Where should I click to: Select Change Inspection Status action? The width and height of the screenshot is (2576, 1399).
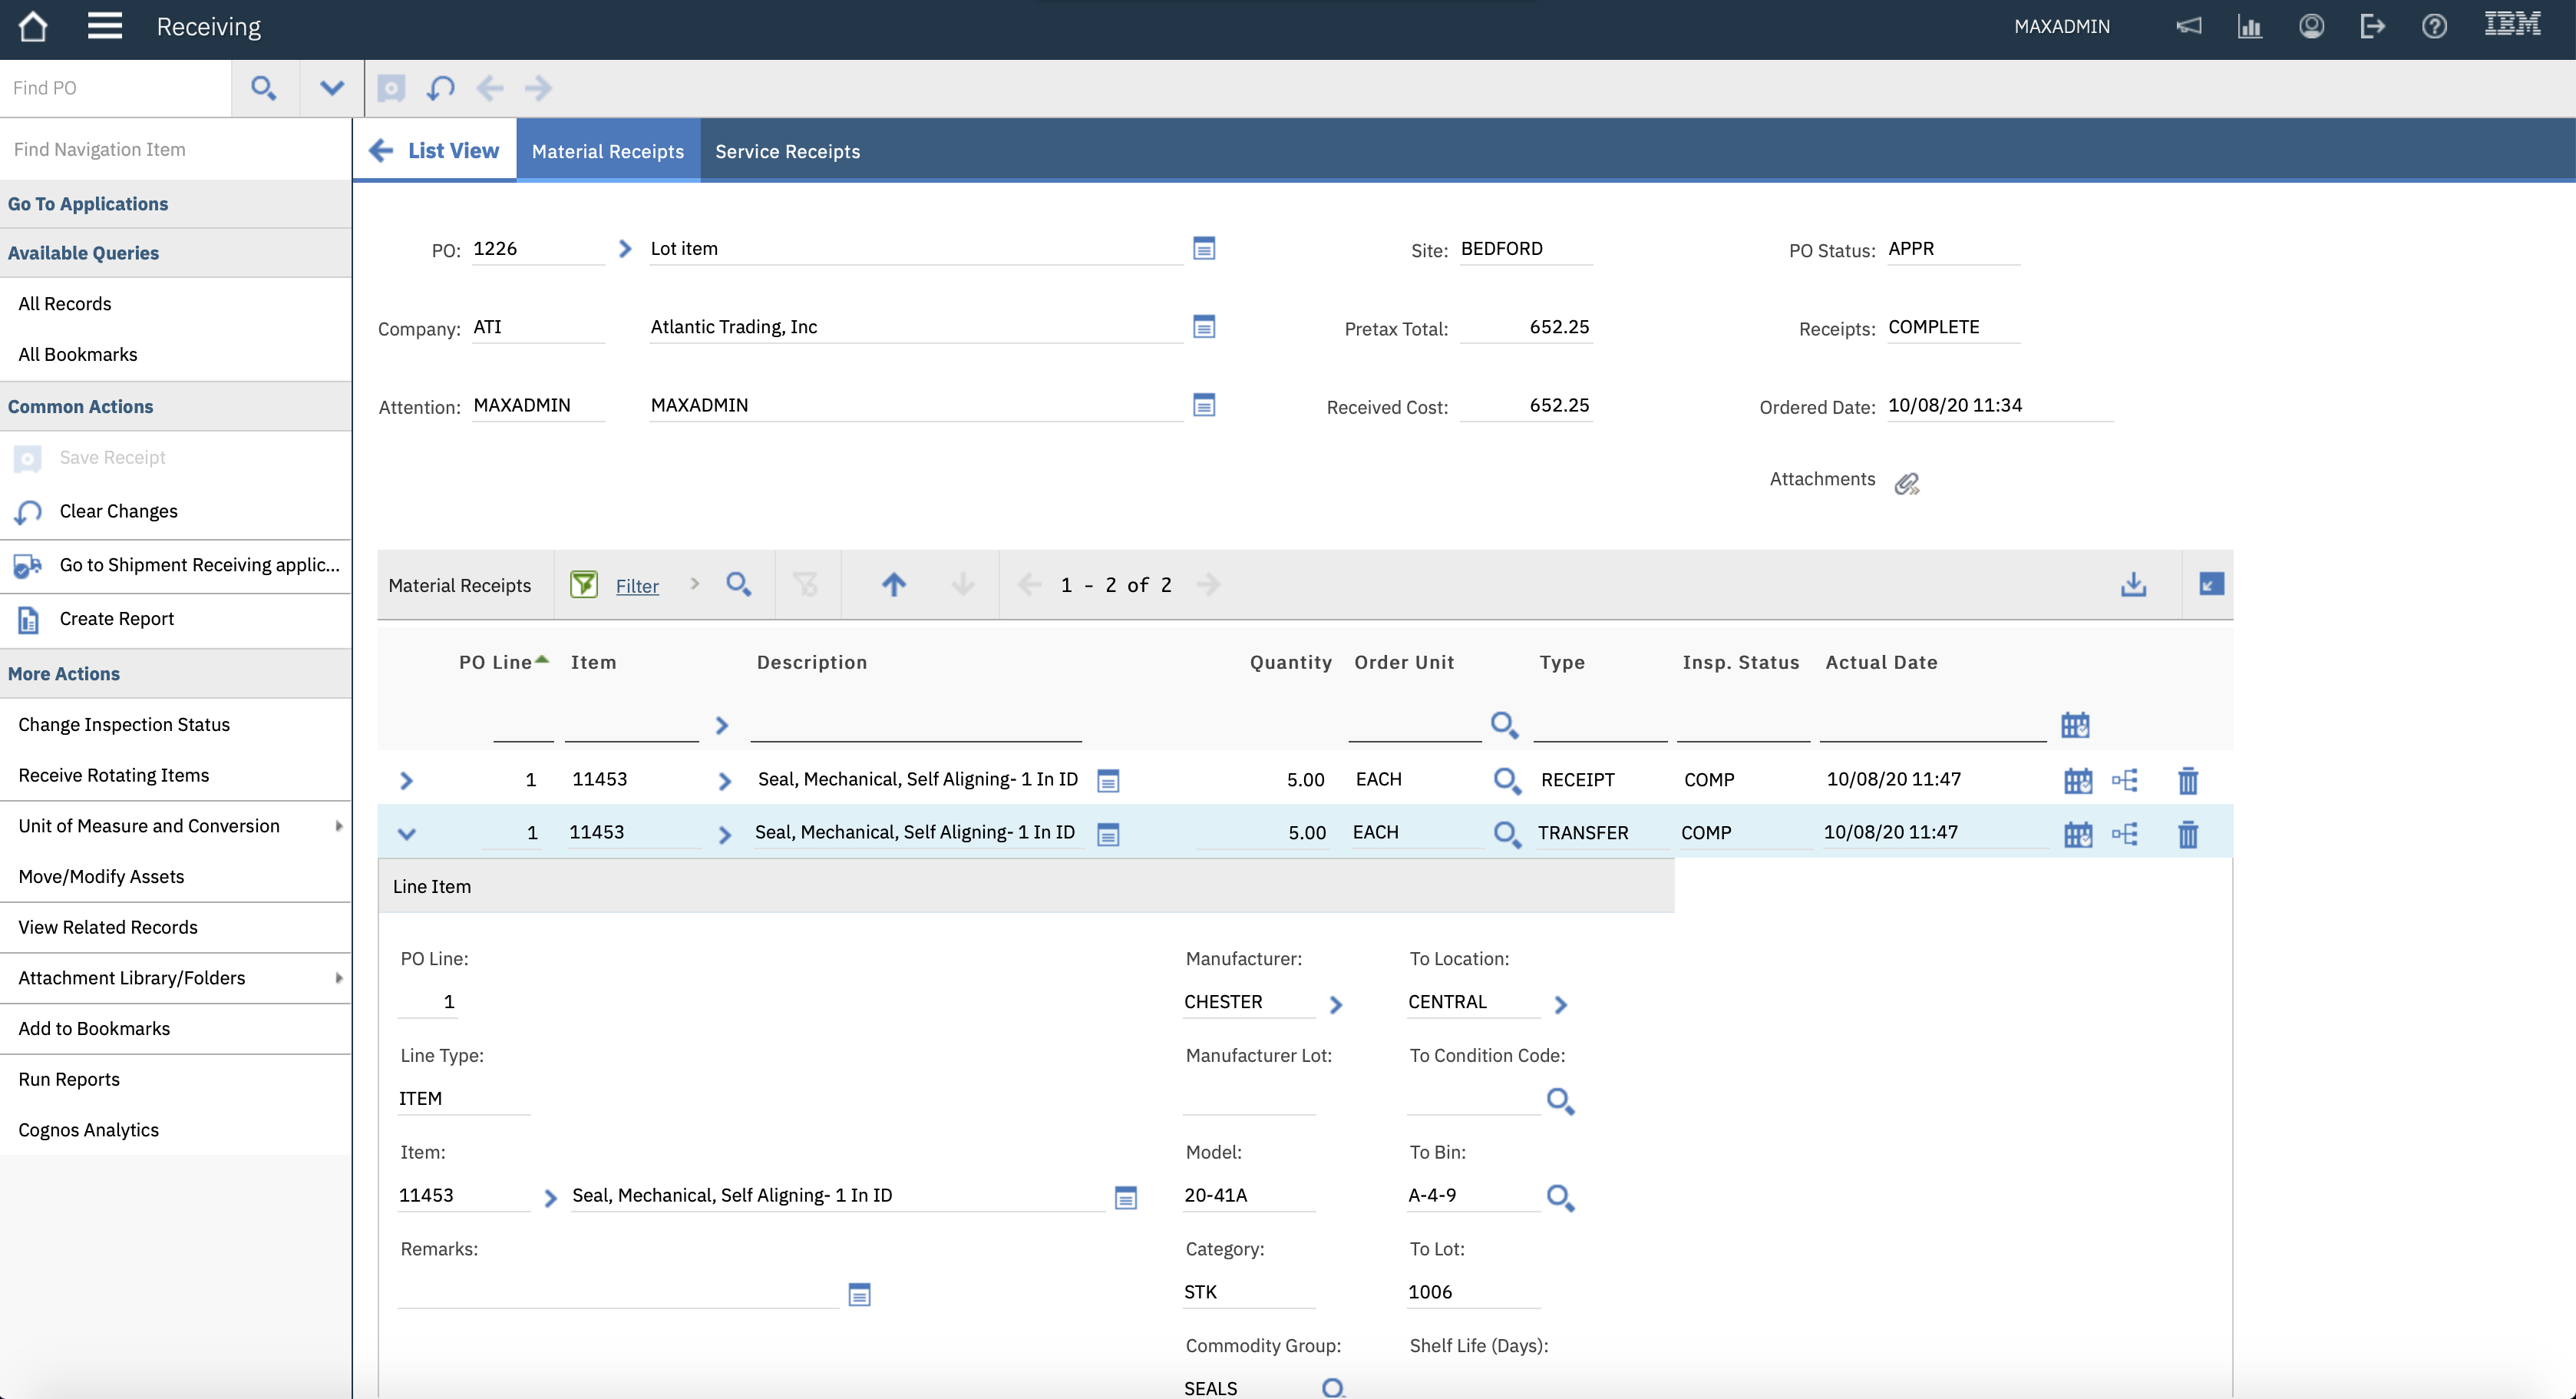(124, 725)
